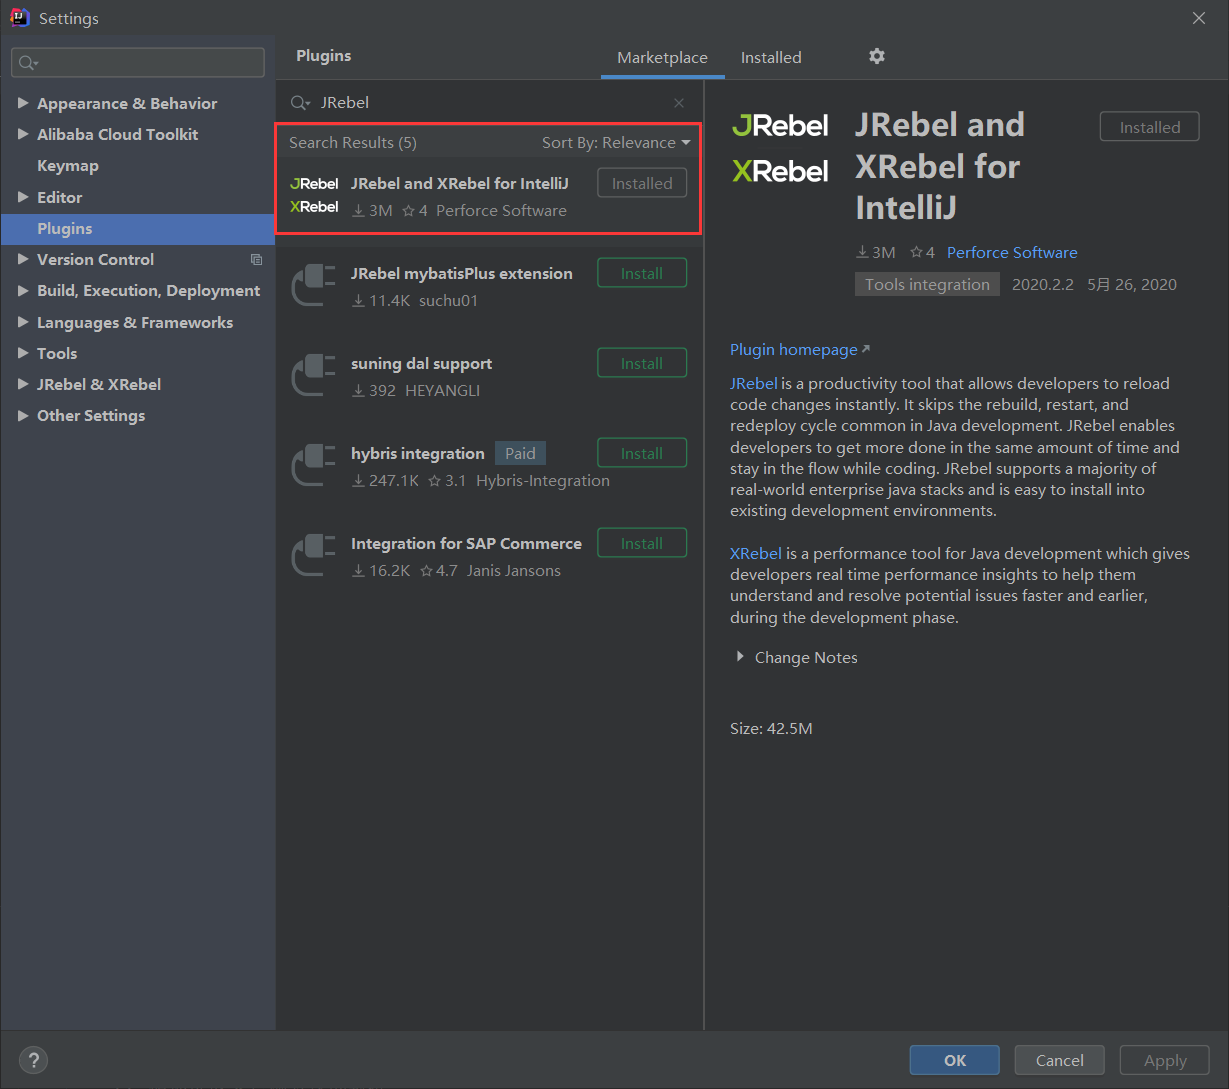The height and width of the screenshot is (1089, 1229).
Task: Clear the JRebel search text
Action: [679, 103]
